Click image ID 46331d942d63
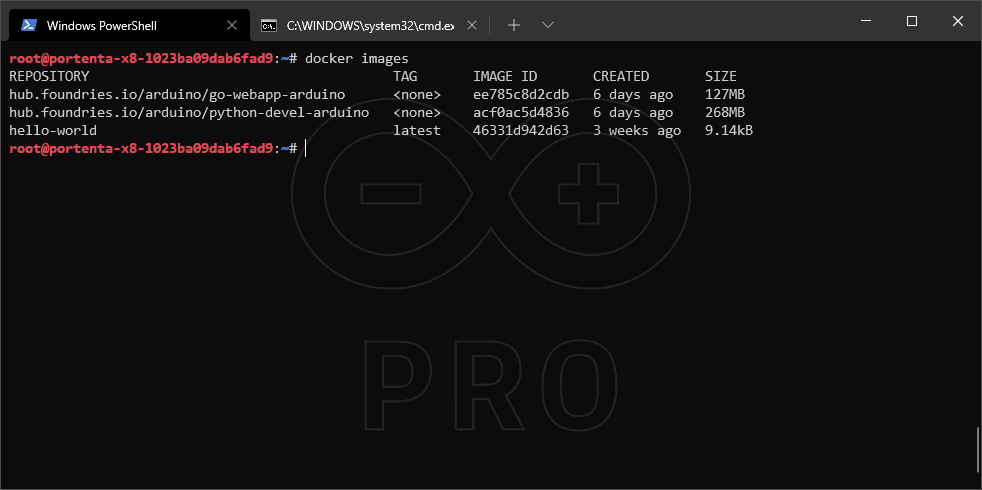Image resolution: width=982 pixels, height=490 pixels. tap(521, 130)
